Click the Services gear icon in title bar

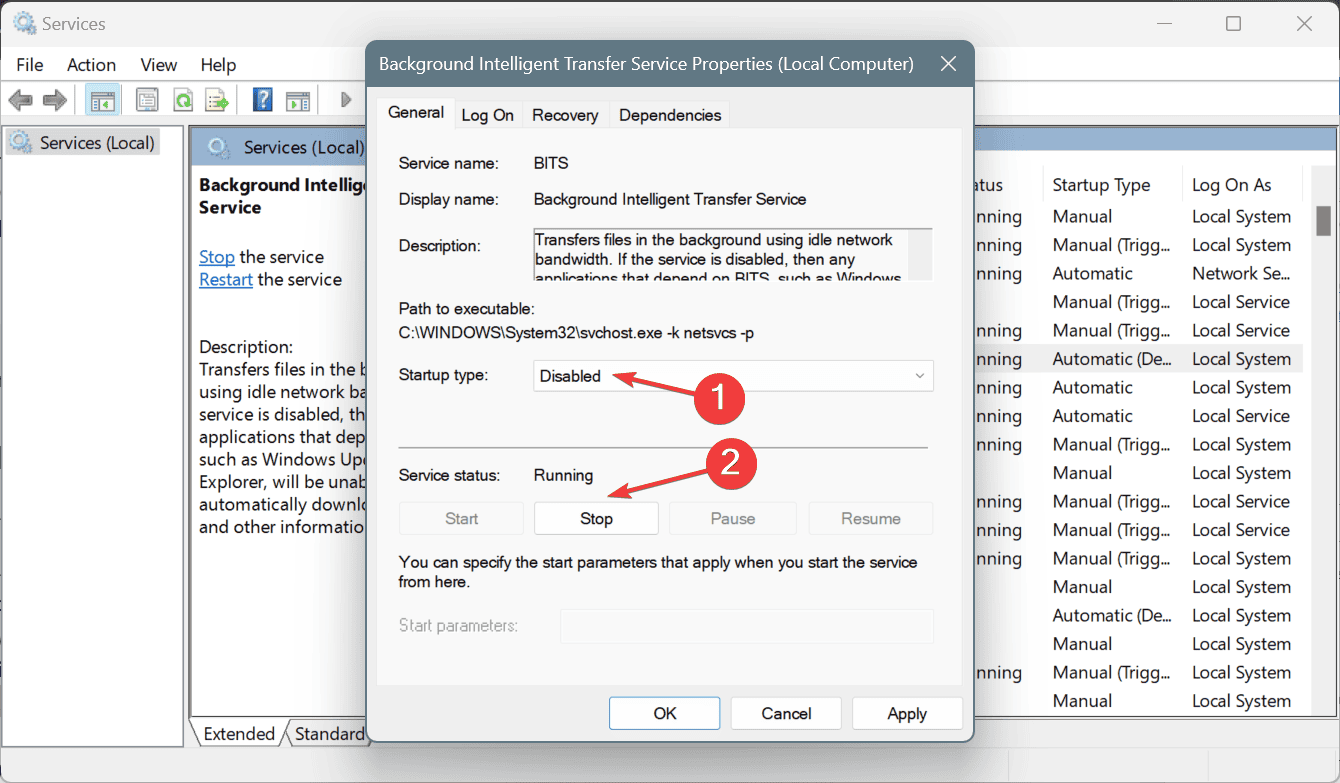tap(23, 23)
